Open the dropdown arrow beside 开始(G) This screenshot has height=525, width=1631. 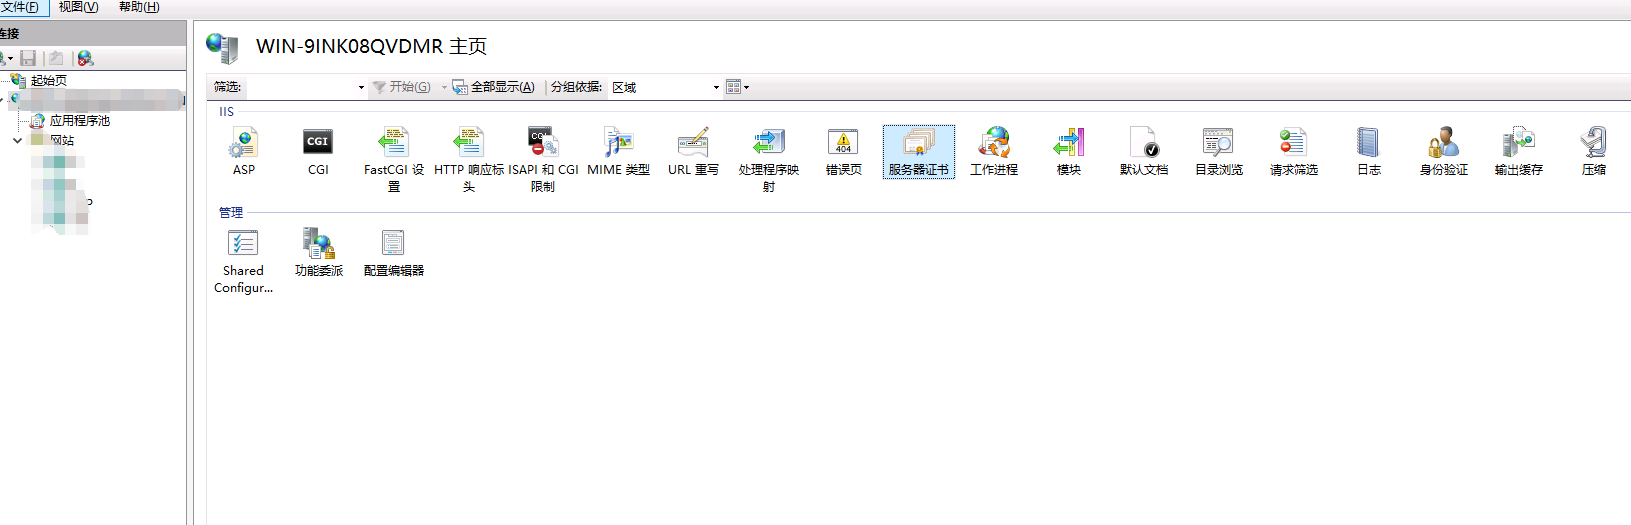click(444, 88)
